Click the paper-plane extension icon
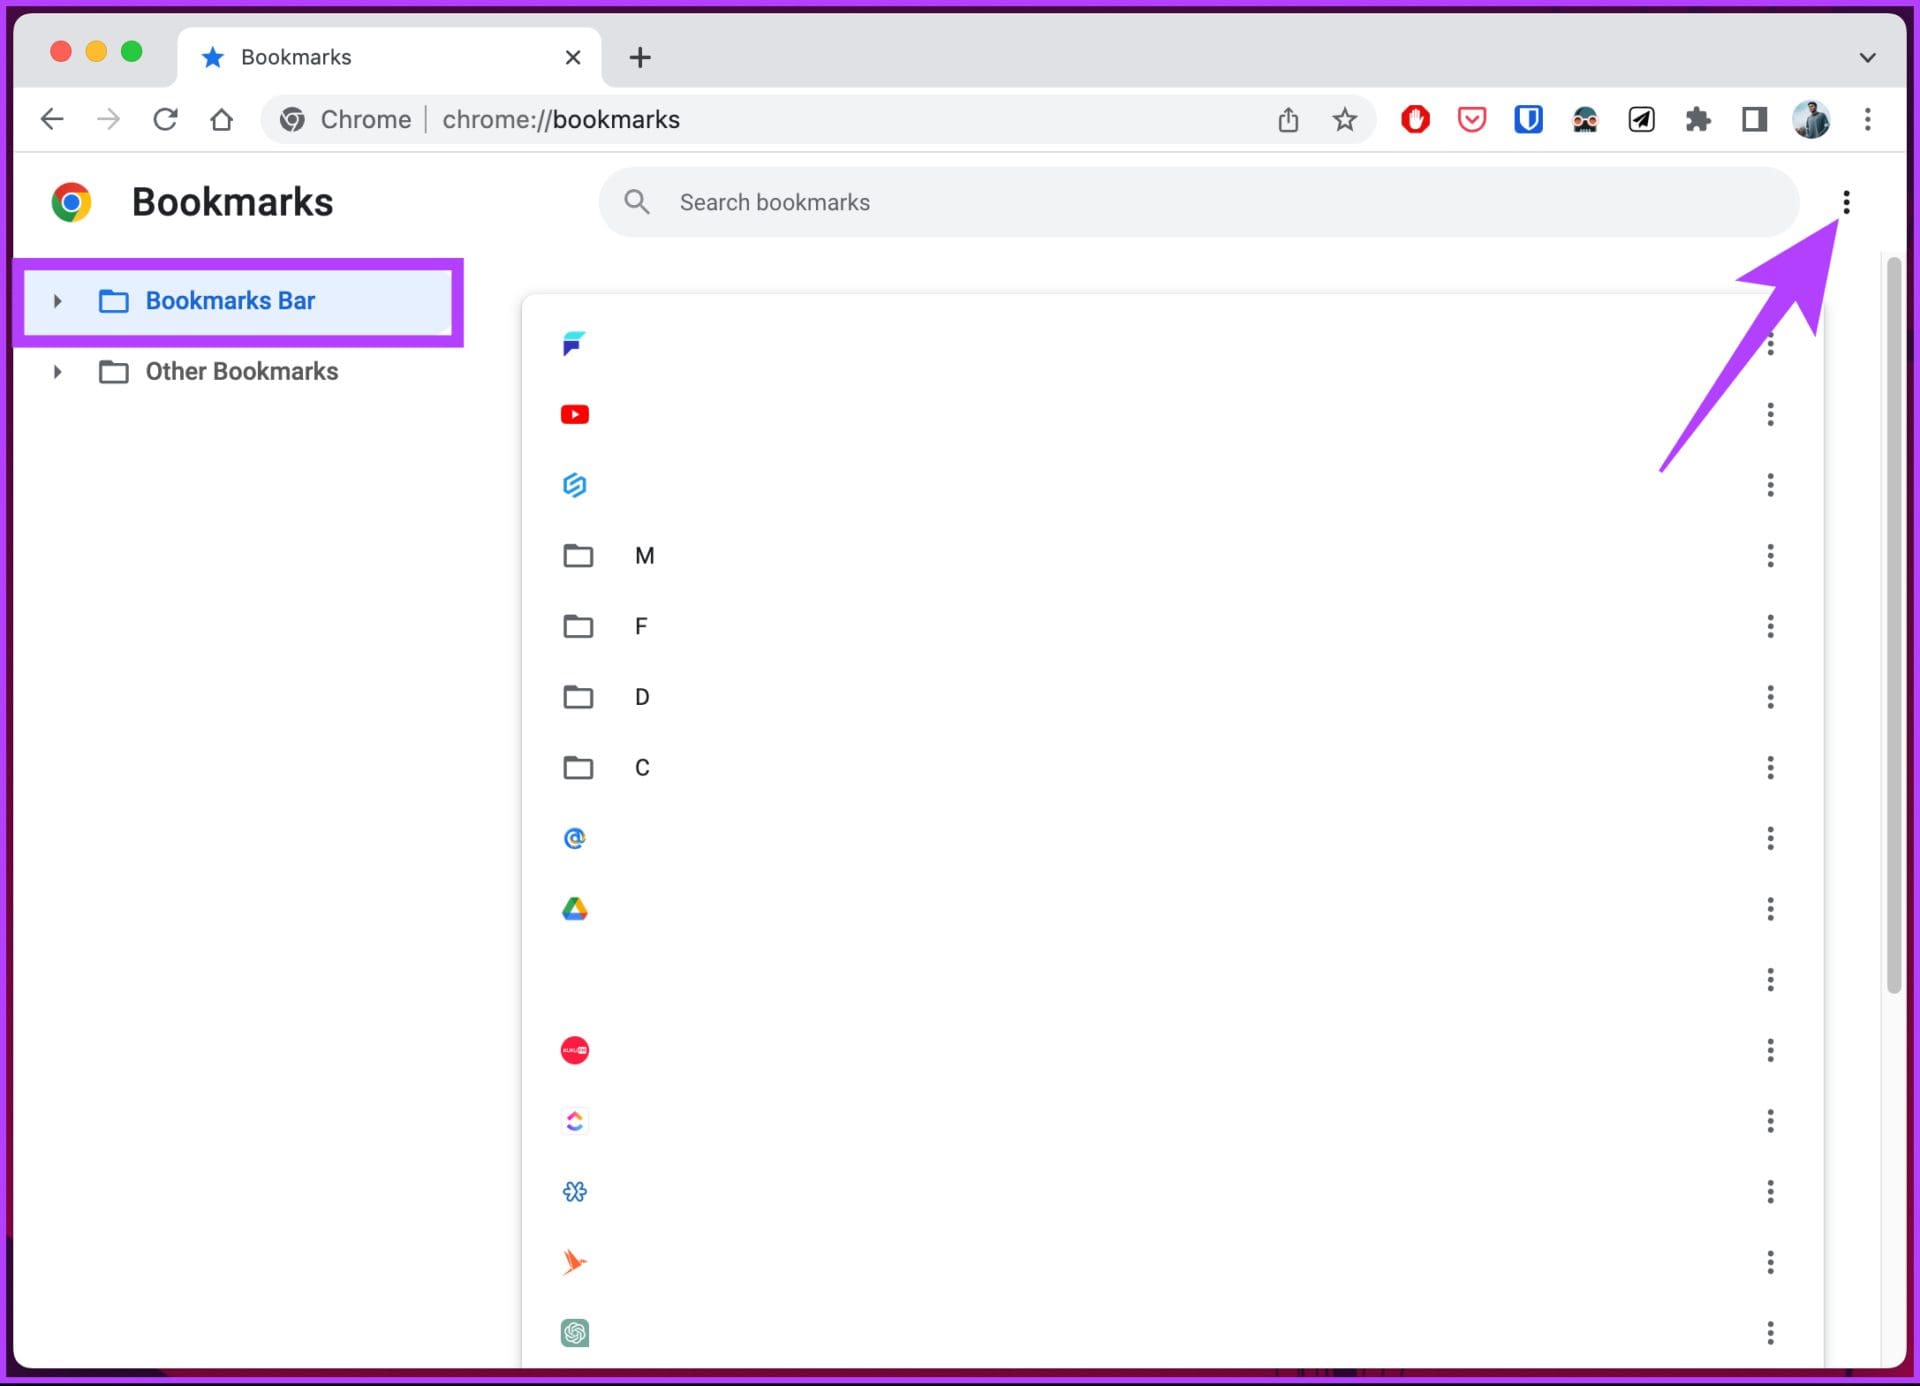 click(x=1641, y=120)
